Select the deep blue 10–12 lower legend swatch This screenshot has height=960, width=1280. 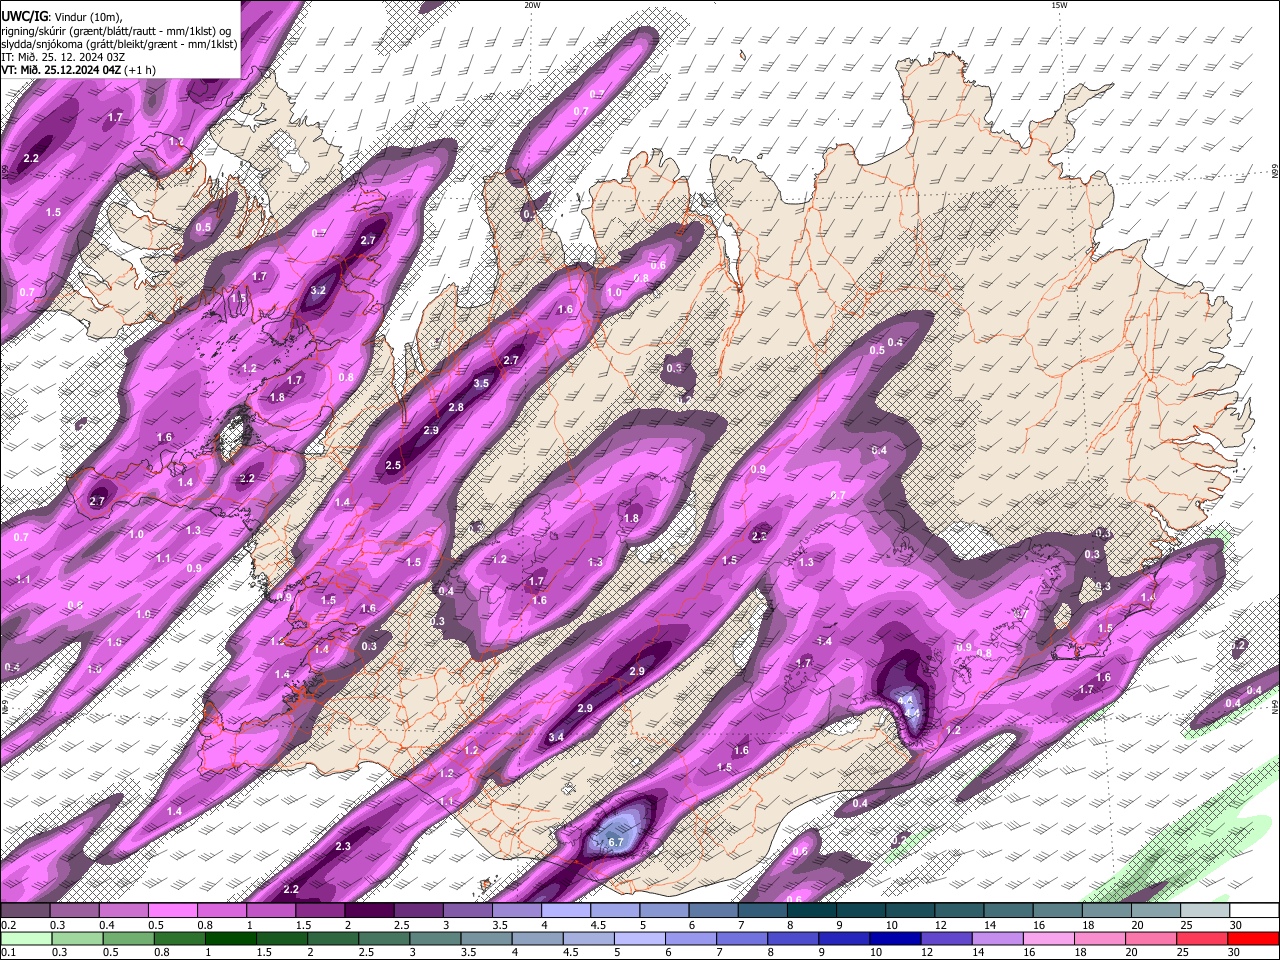(x=896, y=939)
